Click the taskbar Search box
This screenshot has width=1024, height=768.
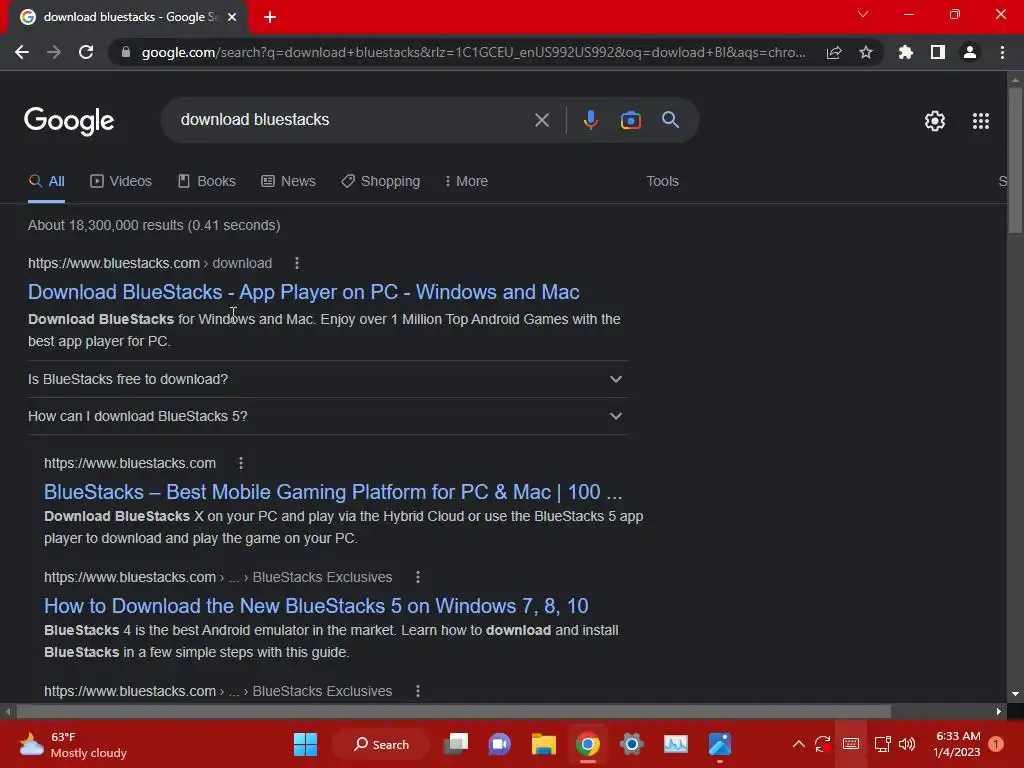tap(382, 744)
